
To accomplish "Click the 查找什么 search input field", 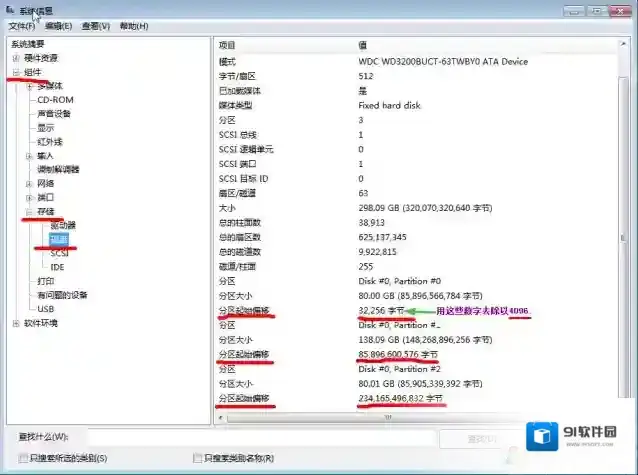I will 260,437.
